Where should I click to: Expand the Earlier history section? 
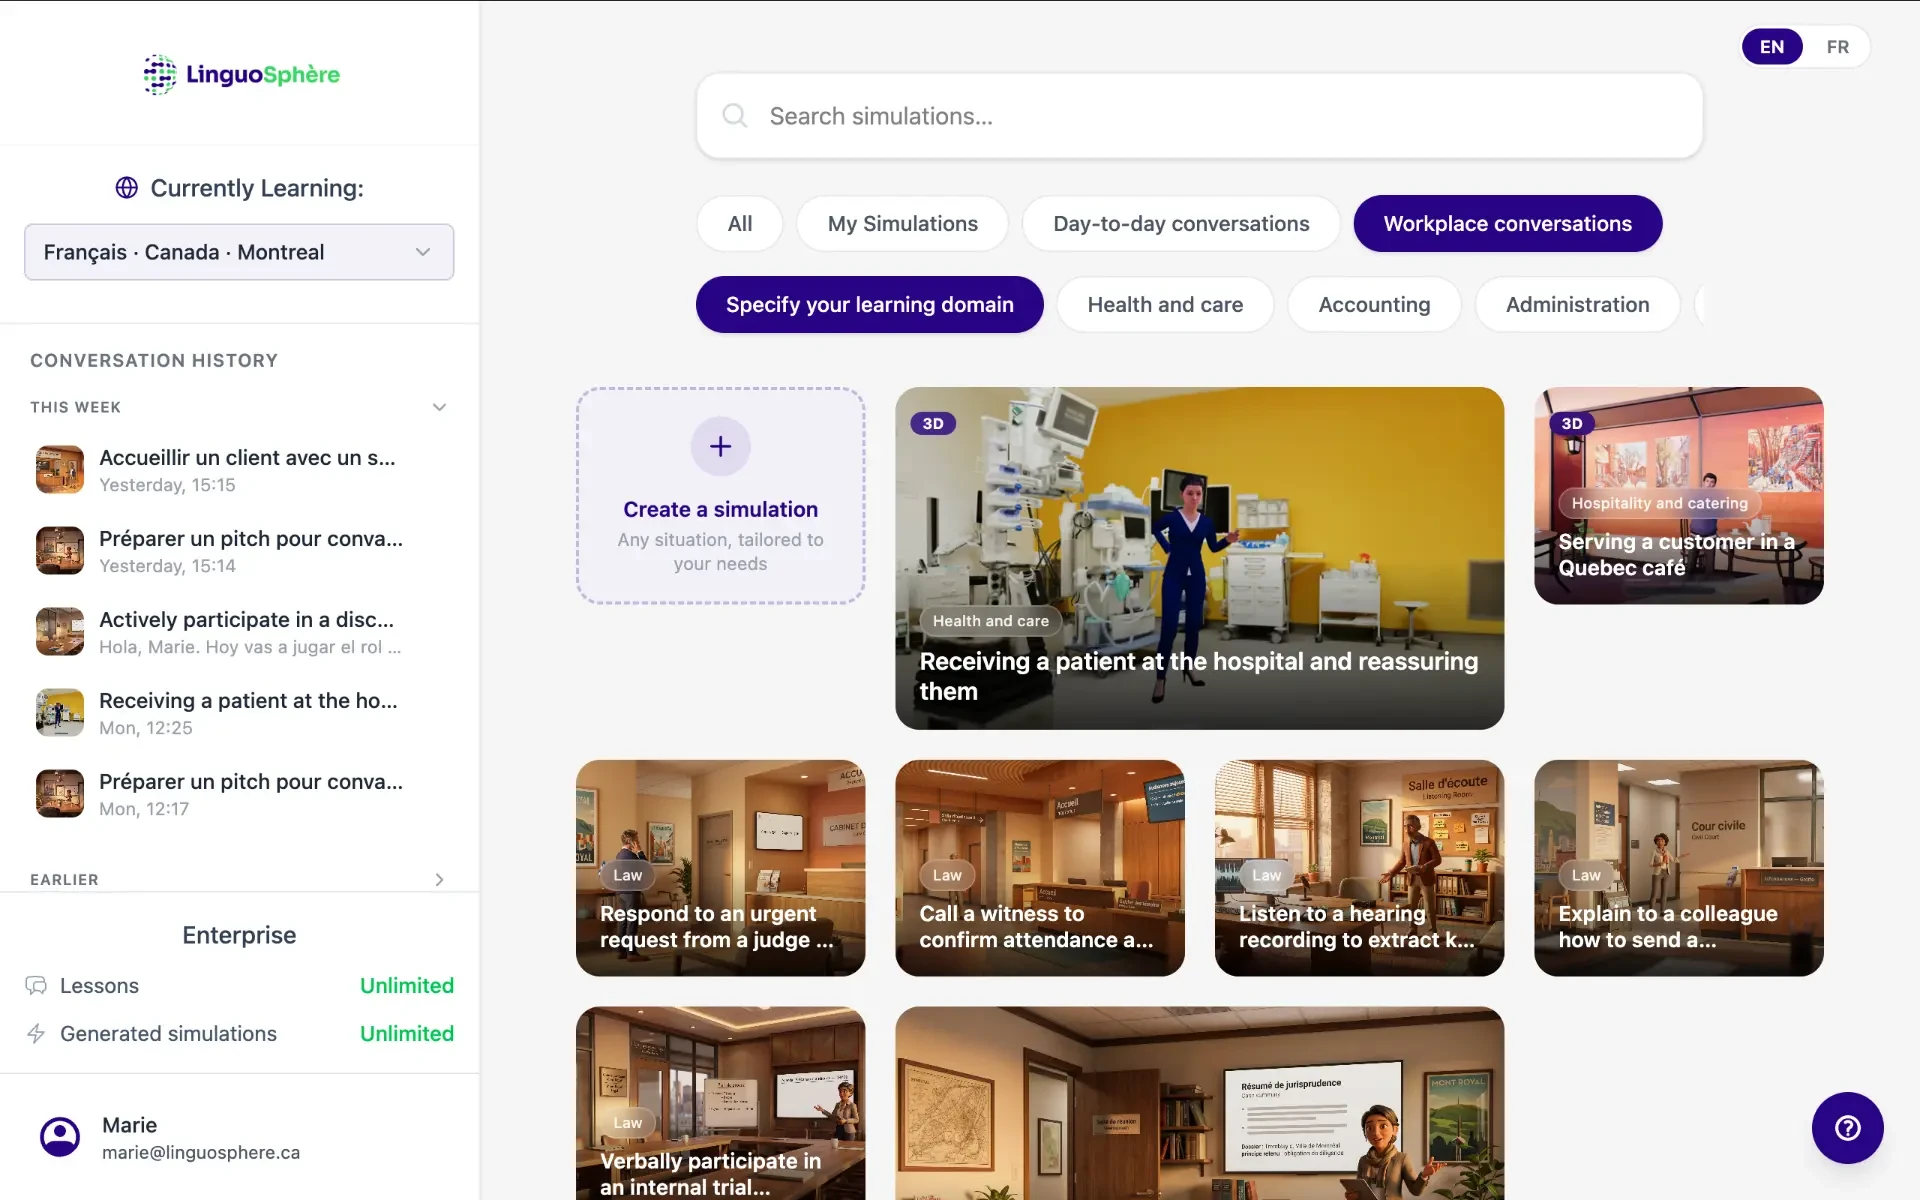[x=439, y=880]
